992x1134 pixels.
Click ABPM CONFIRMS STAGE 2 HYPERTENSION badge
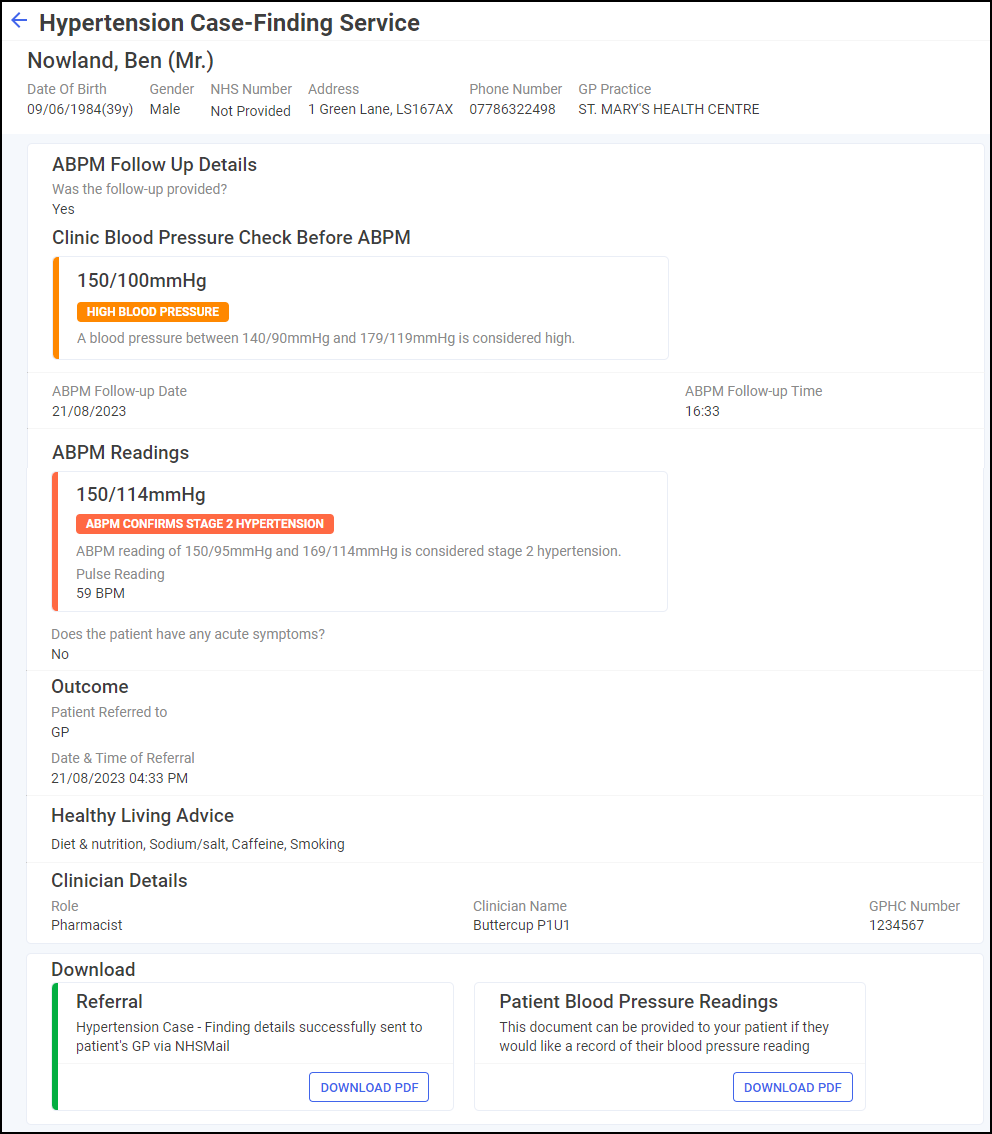pos(205,524)
